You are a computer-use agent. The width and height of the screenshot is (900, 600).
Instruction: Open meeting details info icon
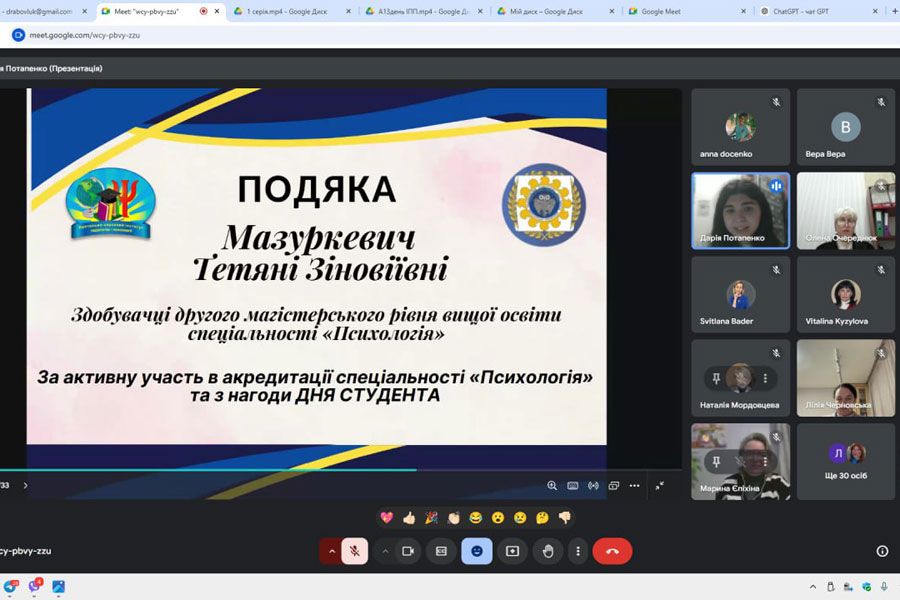[882, 551]
